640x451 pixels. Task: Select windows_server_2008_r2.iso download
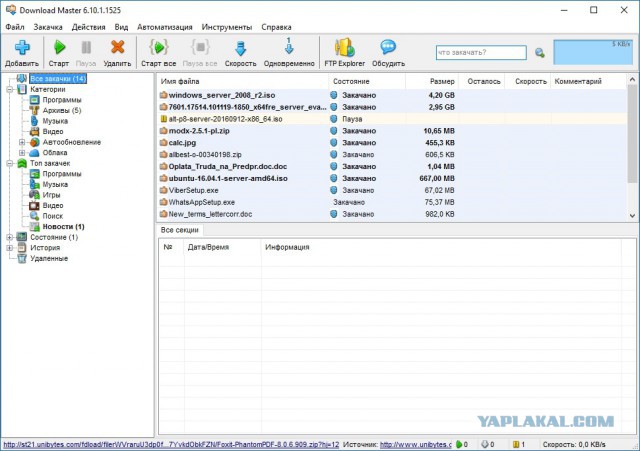pyautogui.click(x=392, y=96)
